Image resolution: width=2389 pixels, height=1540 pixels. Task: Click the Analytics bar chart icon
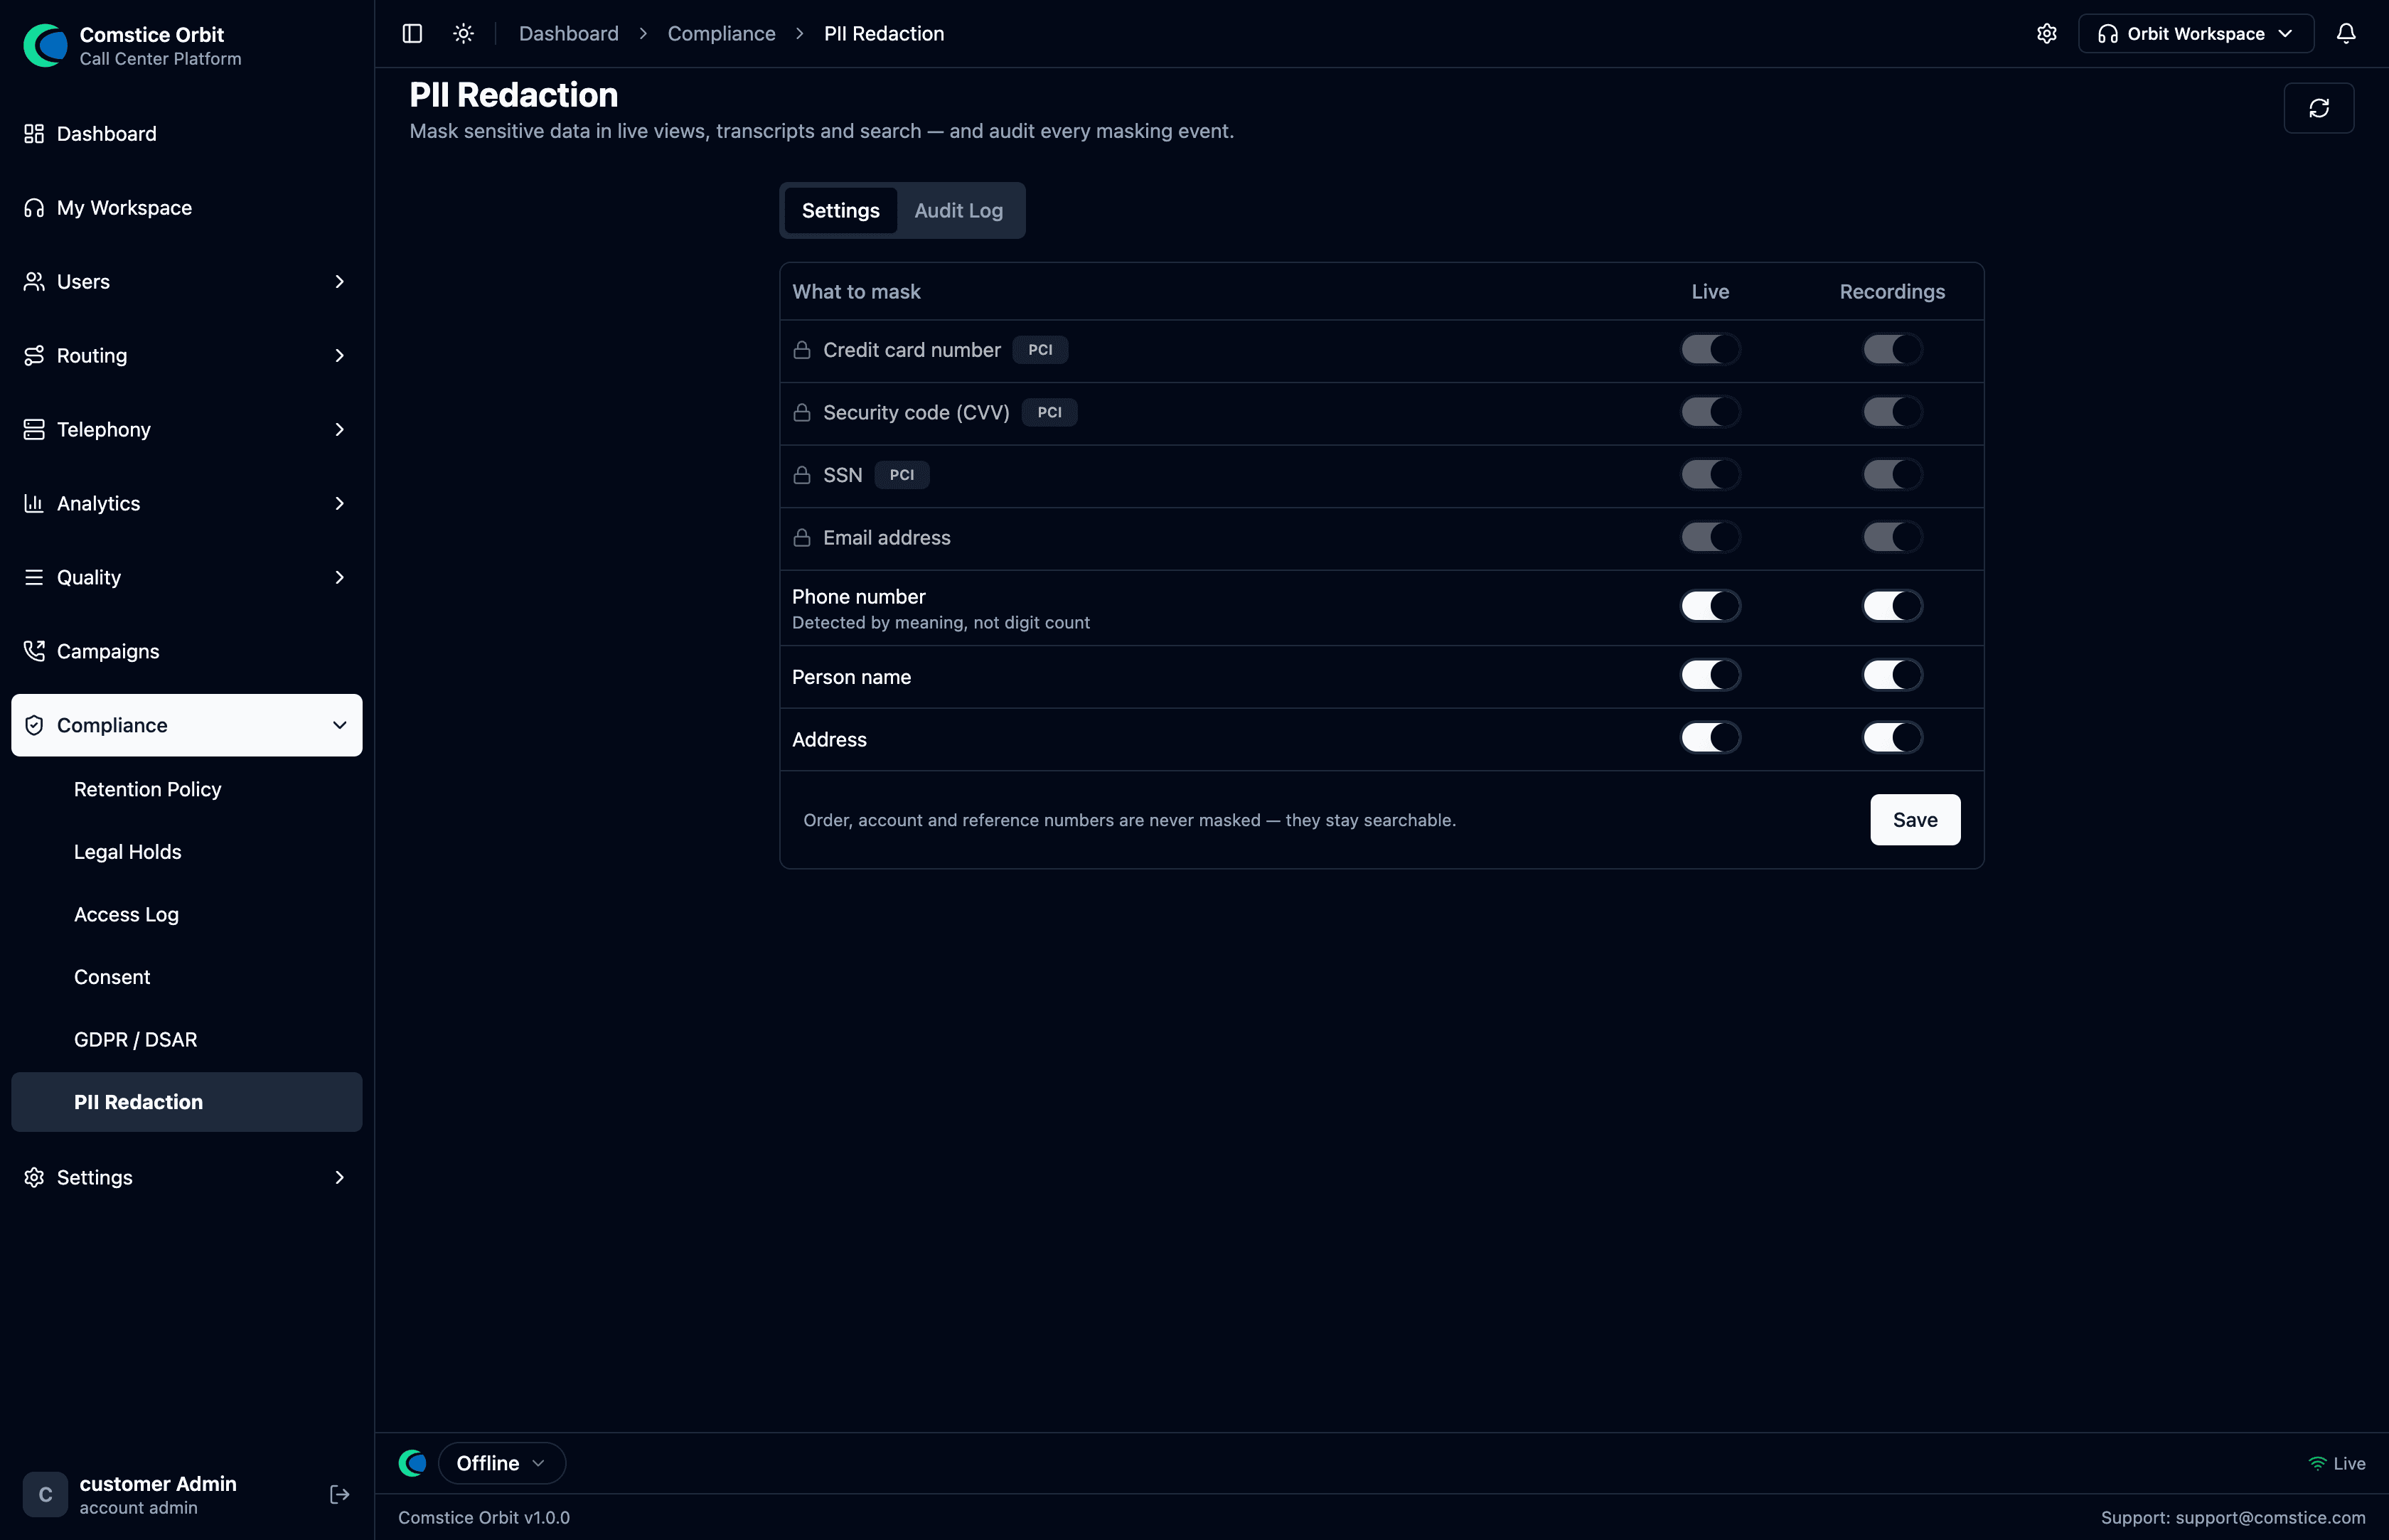34,504
